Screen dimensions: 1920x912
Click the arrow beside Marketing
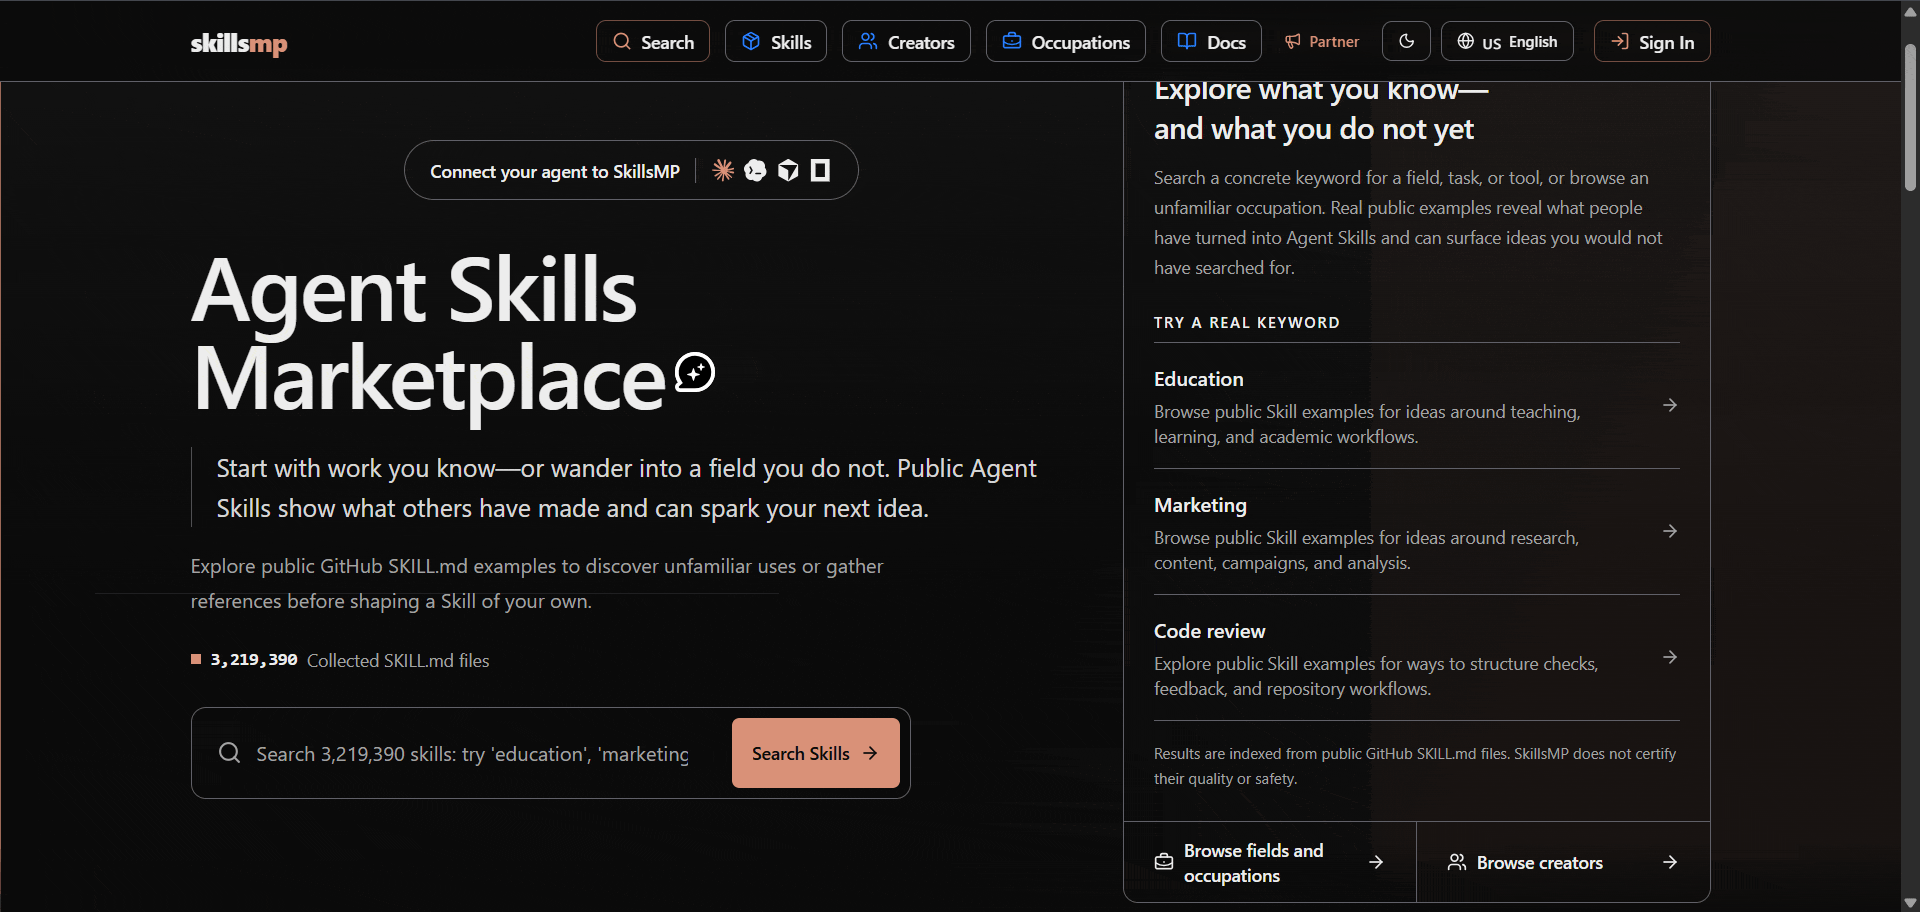(1670, 531)
